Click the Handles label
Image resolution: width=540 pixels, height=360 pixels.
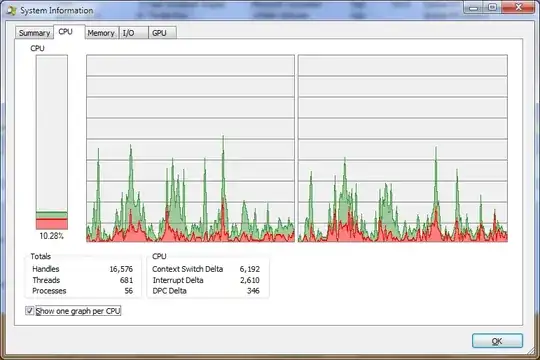(x=46, y=269)
